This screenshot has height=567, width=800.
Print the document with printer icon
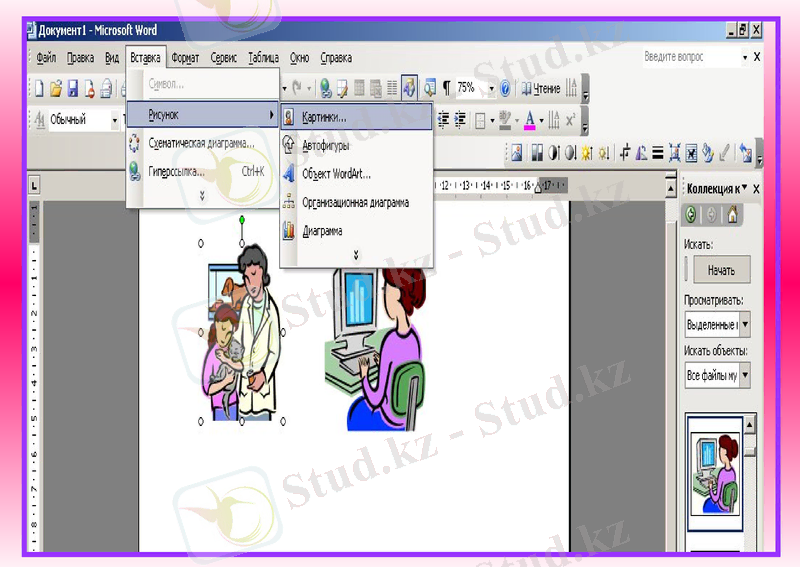106,89
